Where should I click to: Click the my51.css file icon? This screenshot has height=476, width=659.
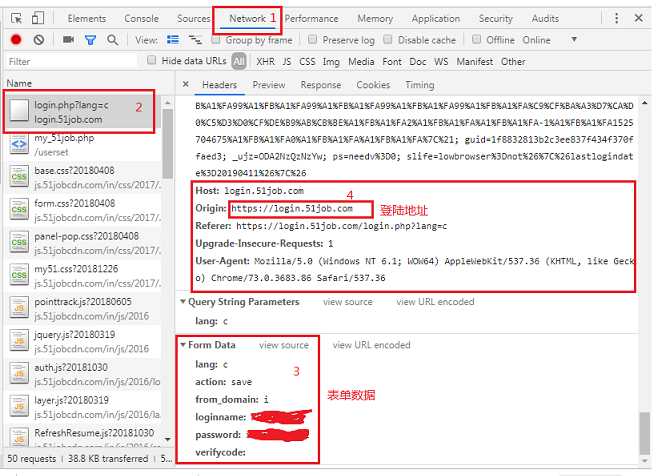19,275
